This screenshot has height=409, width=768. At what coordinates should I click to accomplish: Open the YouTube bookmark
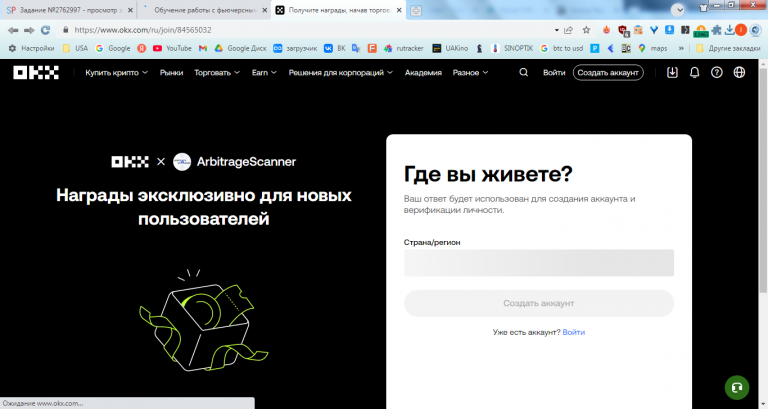tap(172, 48)
